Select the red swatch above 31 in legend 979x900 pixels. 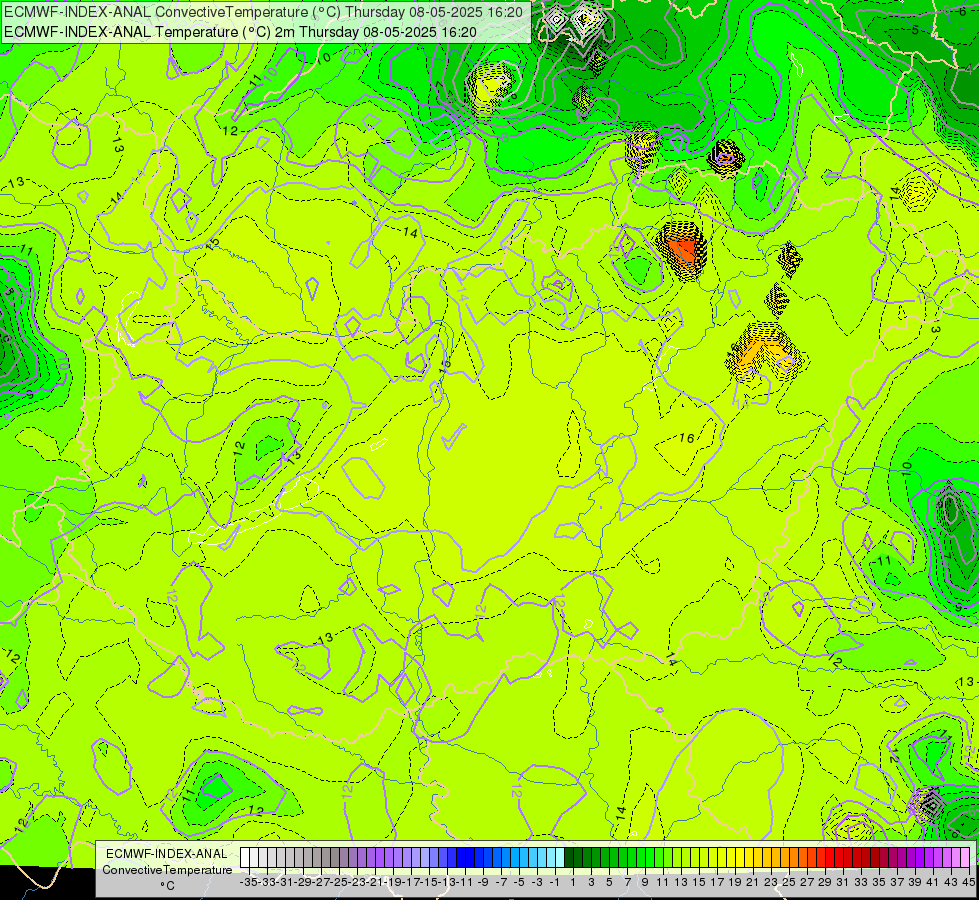tap(839, 858)
